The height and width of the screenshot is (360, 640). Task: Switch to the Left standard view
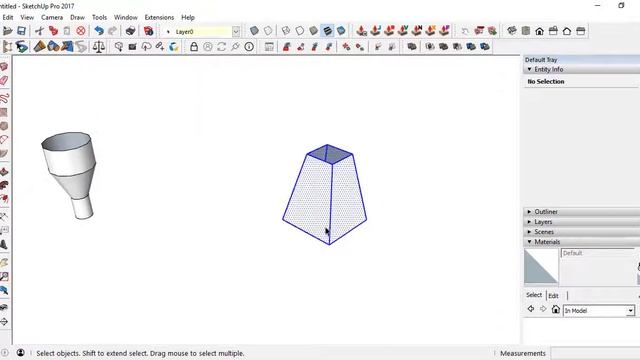(581, 31)
